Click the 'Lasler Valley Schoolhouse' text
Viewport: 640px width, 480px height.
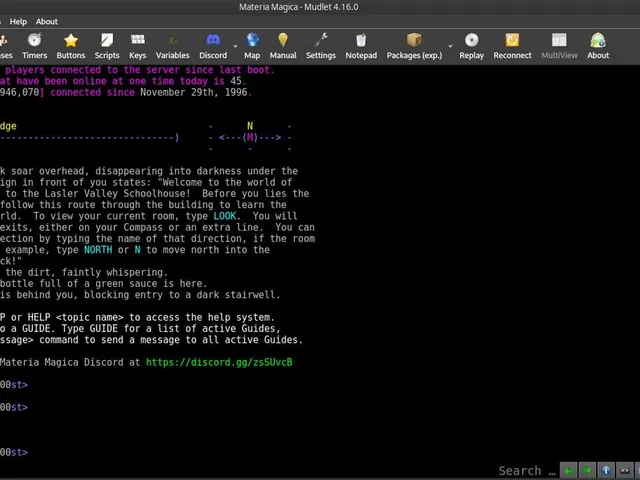(115, 193)
